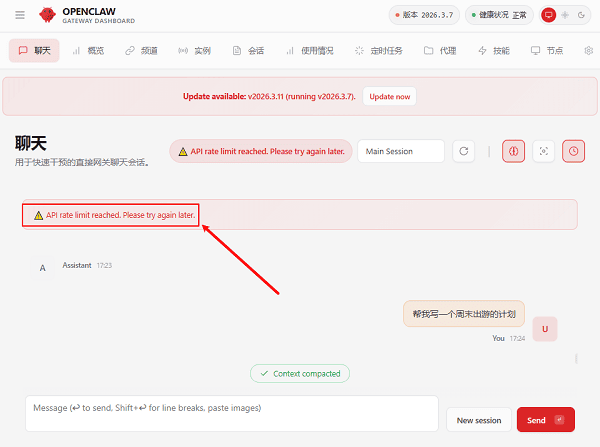The width and height of the screenshot is (600, 447).
Task: Open the Main Session selector
Action: 401,151
